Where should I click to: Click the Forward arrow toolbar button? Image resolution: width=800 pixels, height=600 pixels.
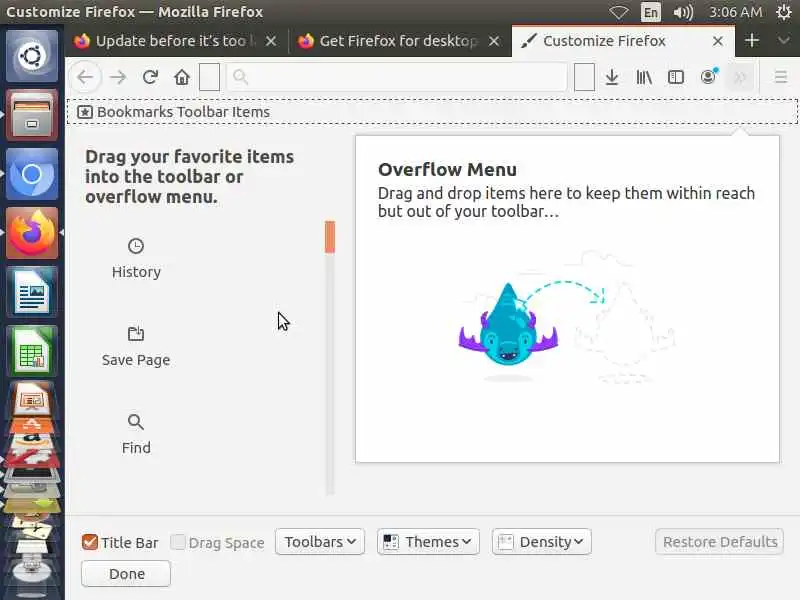pos(118,78)
